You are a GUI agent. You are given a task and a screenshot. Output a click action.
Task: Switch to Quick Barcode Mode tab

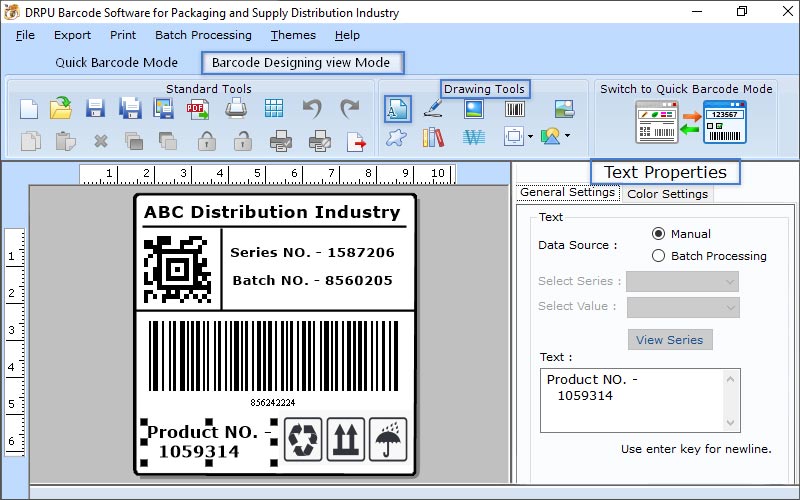coord(116,62)
